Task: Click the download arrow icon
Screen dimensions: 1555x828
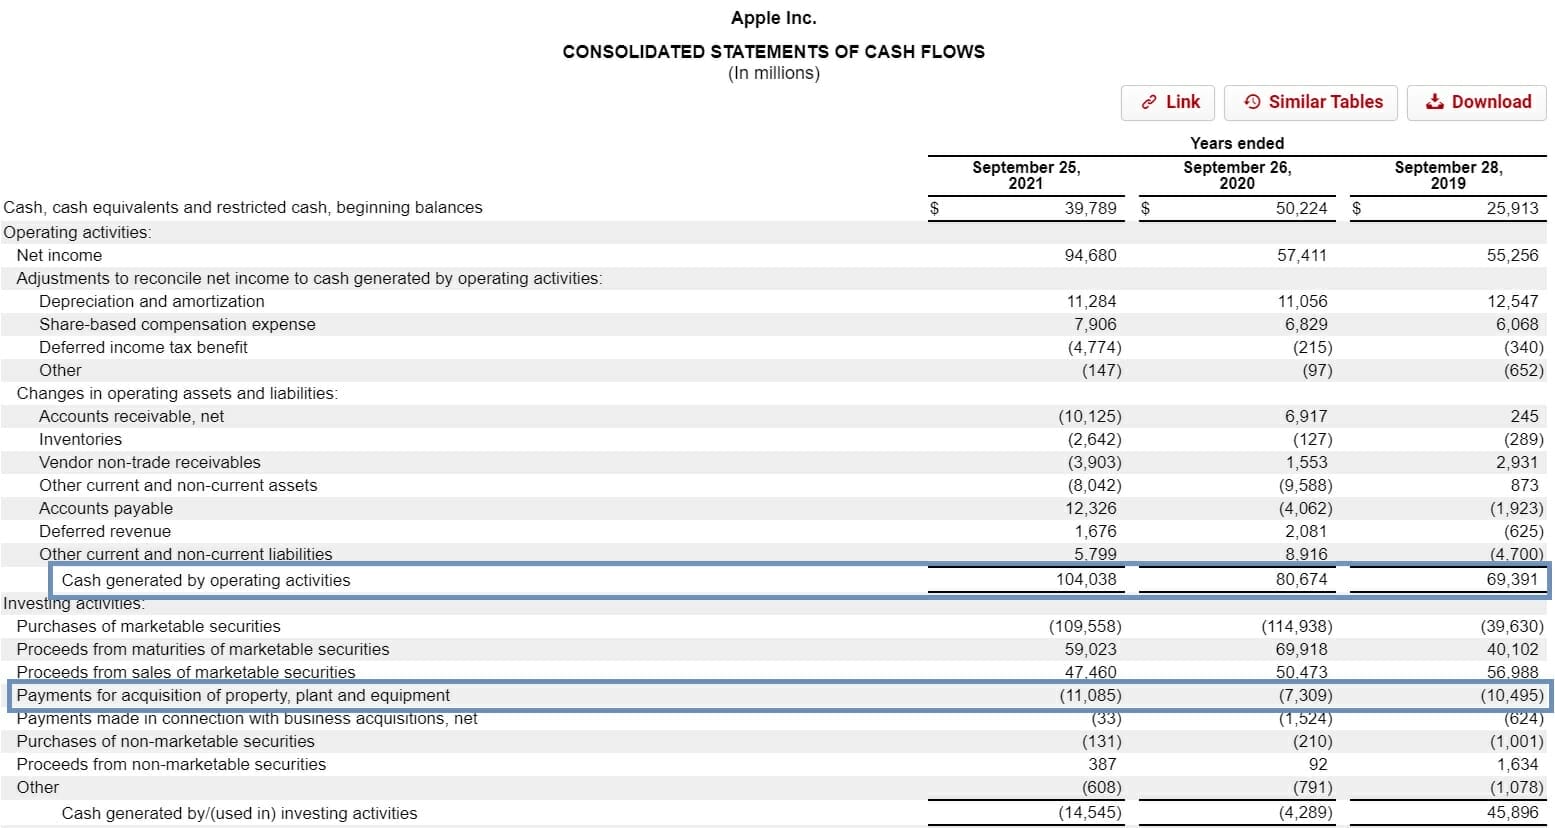Action: point(1435,102)
